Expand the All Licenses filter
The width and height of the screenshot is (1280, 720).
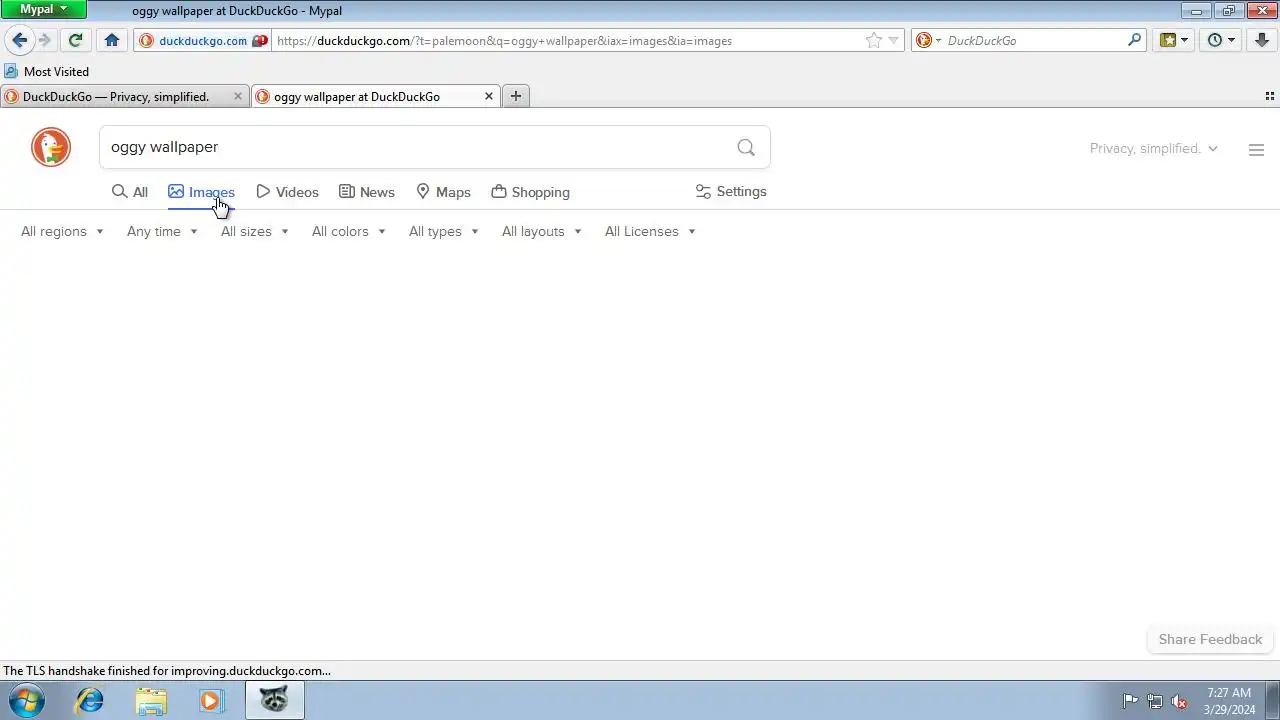[650, 231]
